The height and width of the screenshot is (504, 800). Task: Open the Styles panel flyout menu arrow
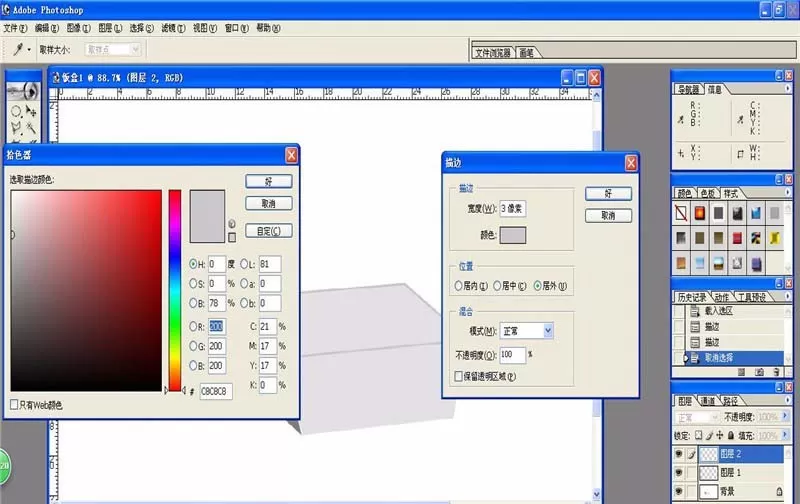(x=788, y=192)
